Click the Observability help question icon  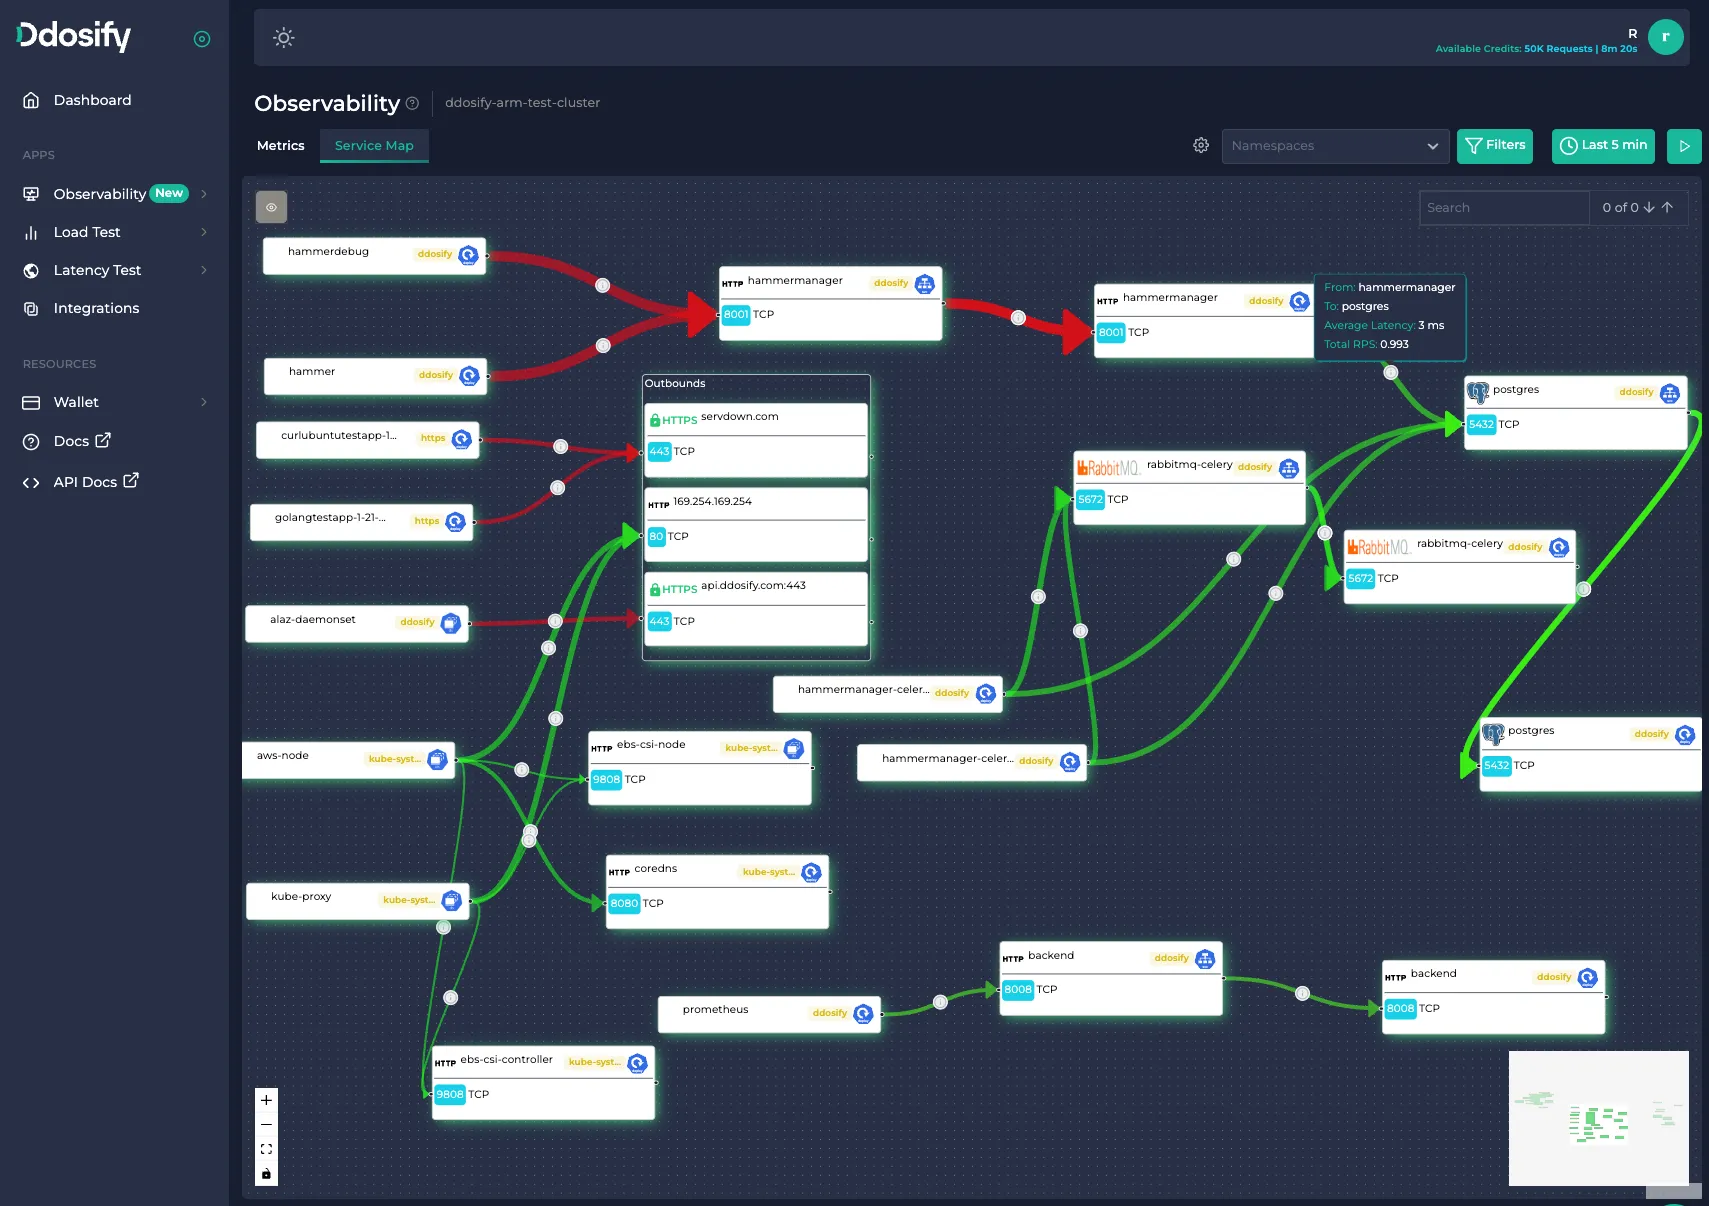412,103
